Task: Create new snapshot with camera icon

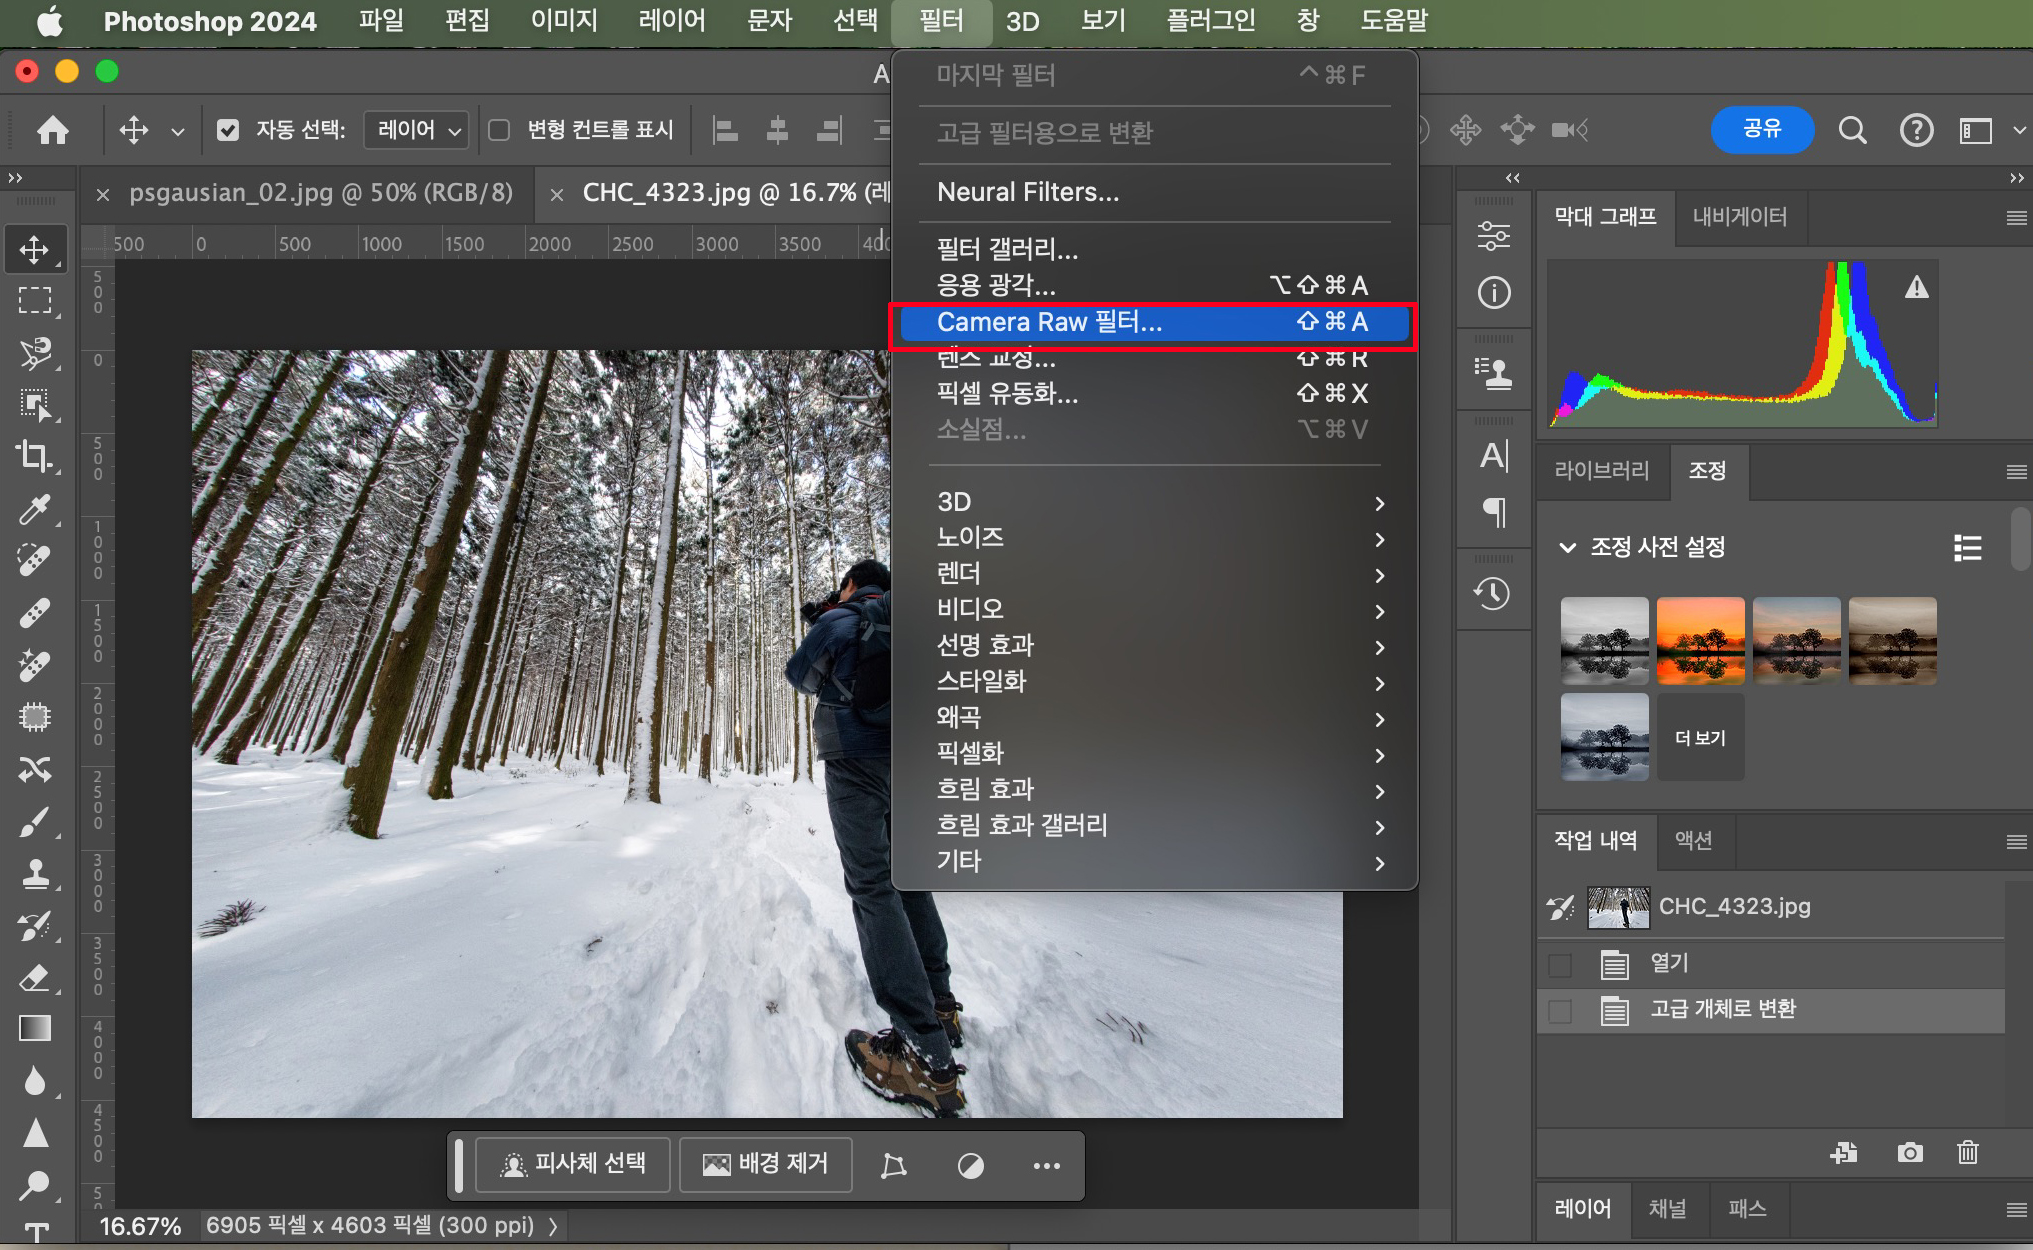Action: pyautogui.click(x=1909, y=1153)
